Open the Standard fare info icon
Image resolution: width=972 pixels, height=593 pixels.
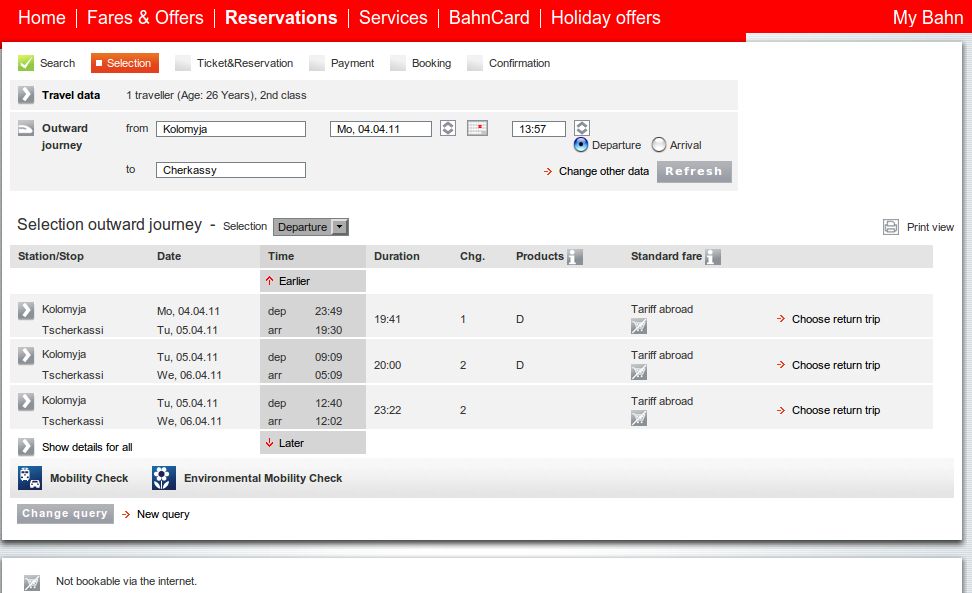tap(713, 257)
